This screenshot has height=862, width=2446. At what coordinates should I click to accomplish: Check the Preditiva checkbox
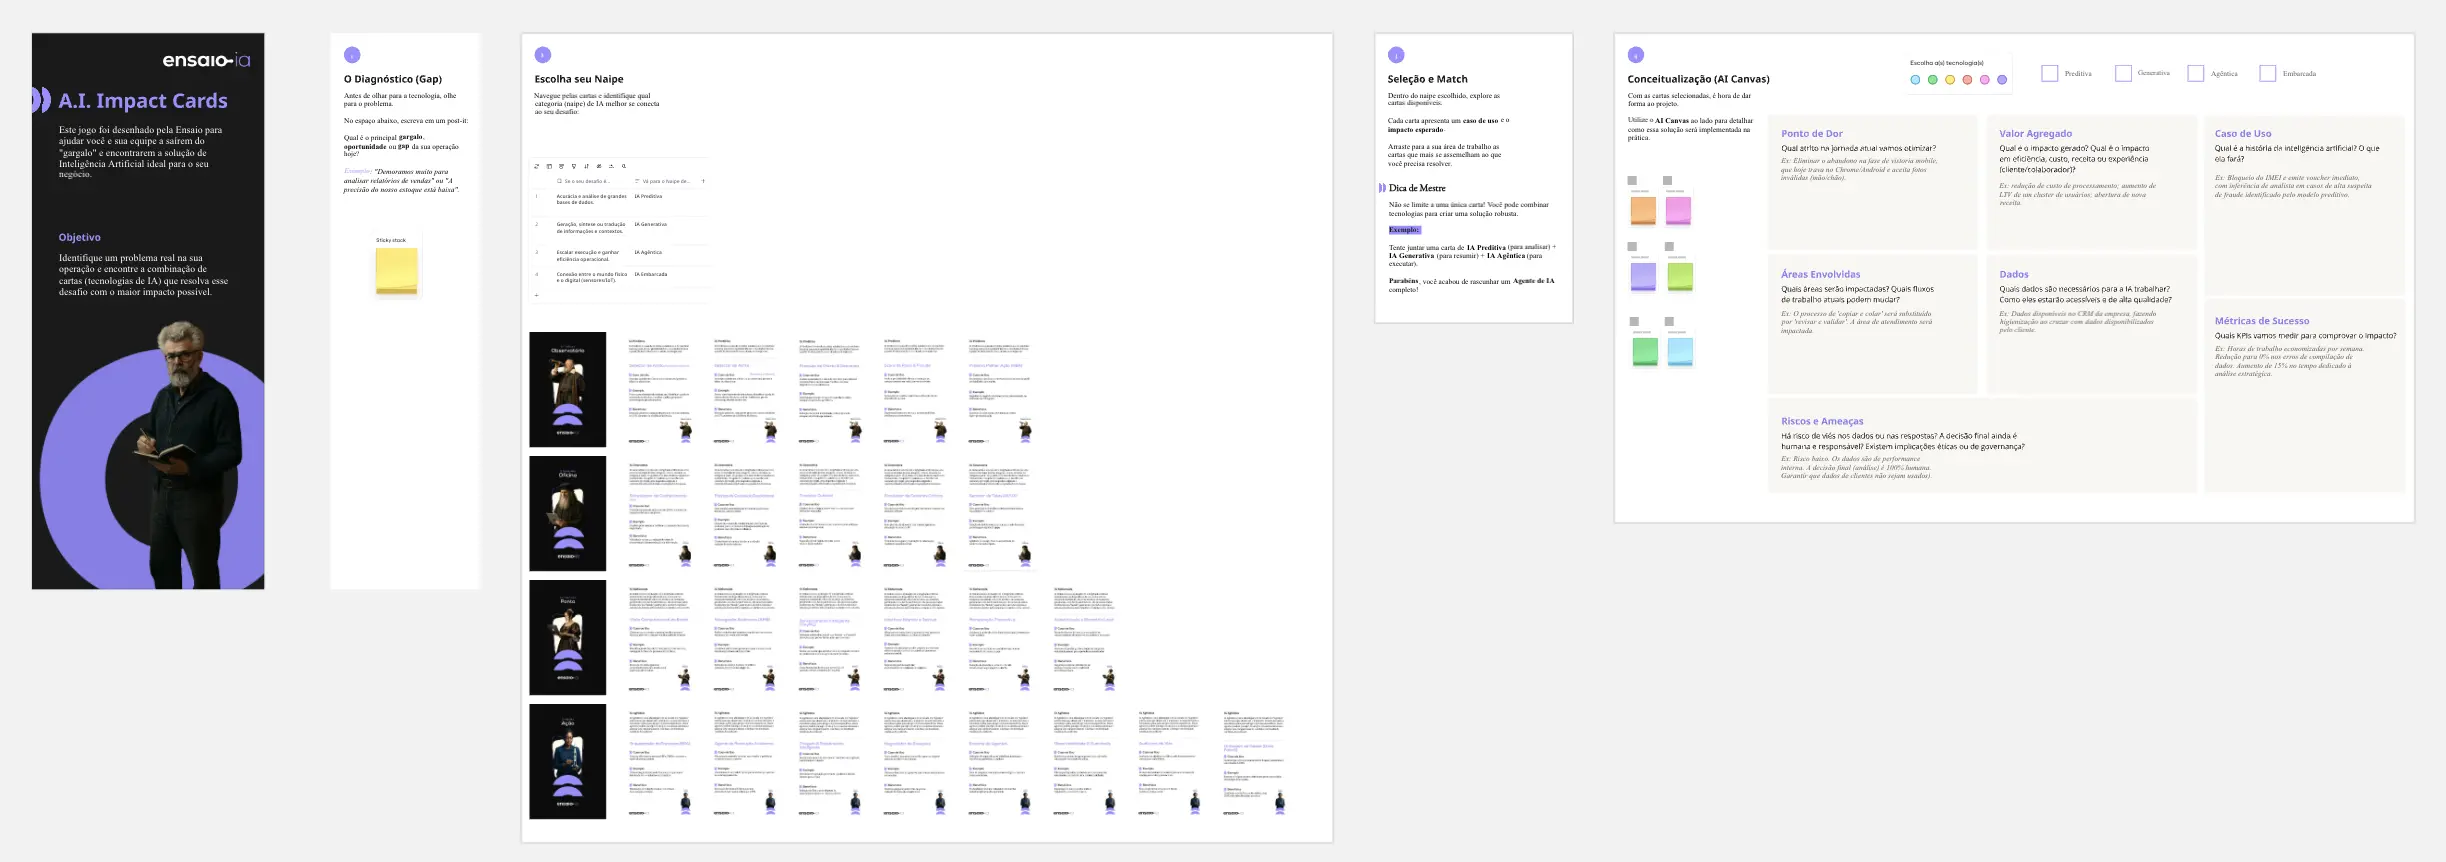tap(2049, 74)
